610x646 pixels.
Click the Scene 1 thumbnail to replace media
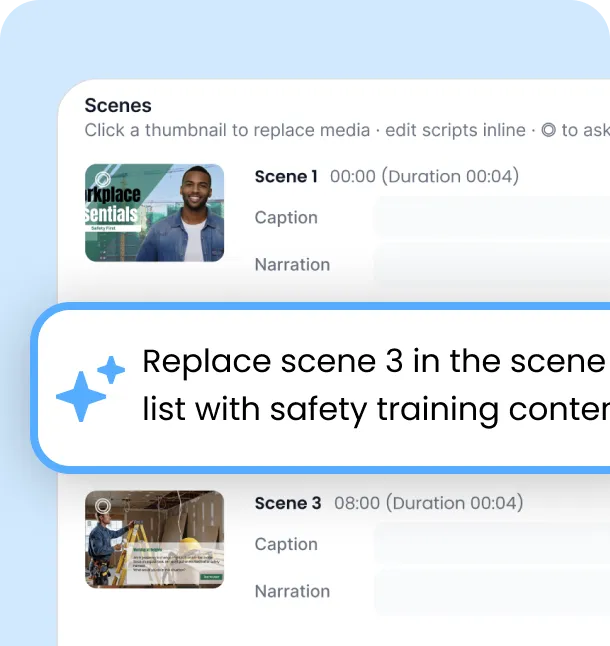pyautogui.click(x=154, y=213)
